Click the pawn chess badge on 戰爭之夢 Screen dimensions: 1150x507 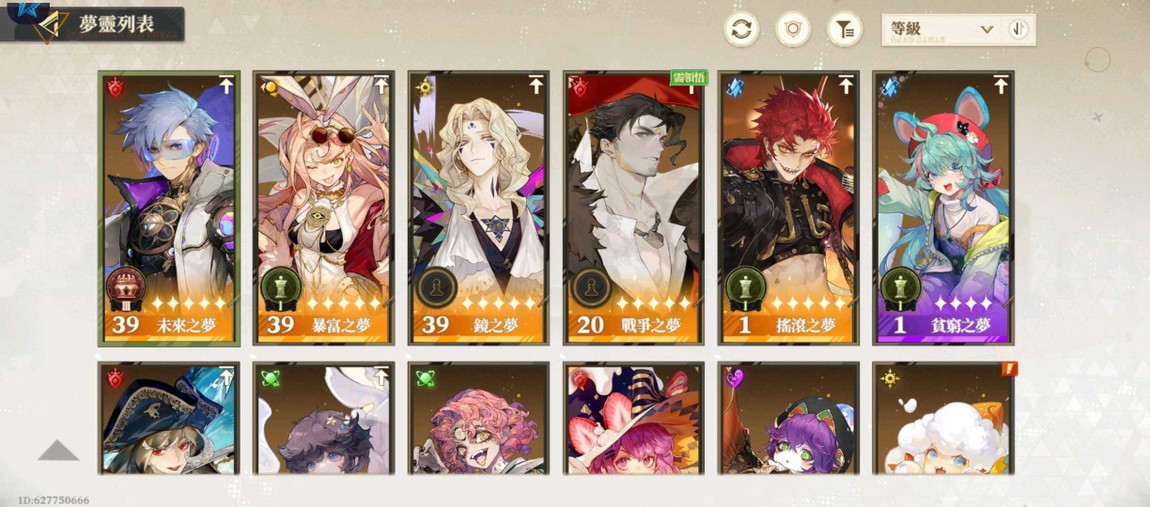point(590,287)
